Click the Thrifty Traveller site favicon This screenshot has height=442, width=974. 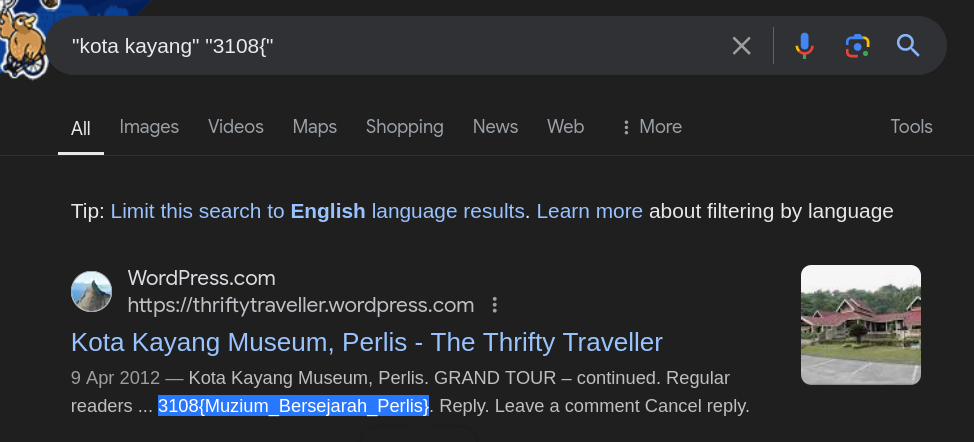(x=91, y=291)
